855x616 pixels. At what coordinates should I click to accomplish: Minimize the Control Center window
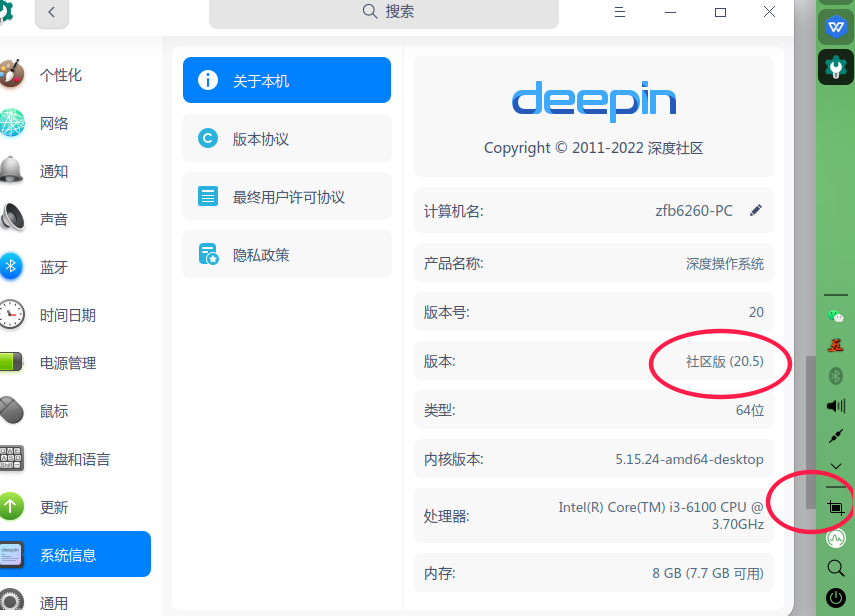tap(670, 12)
